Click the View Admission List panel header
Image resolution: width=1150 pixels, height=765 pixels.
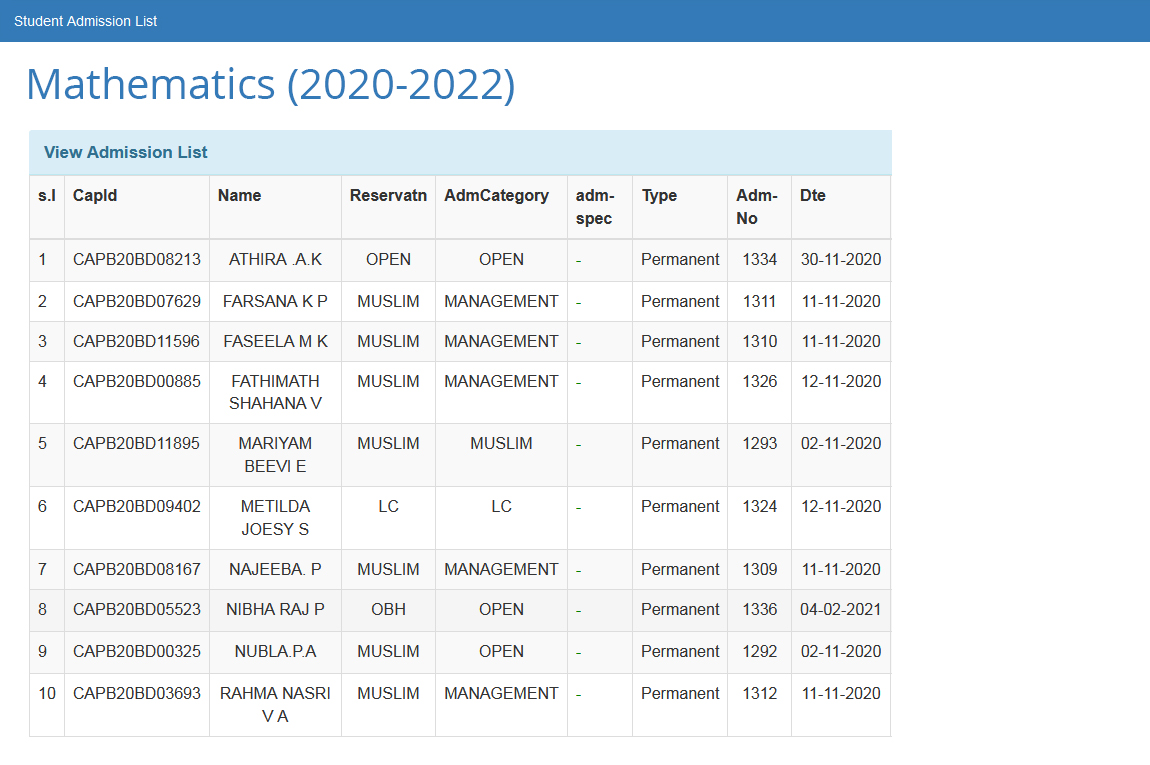126,152
